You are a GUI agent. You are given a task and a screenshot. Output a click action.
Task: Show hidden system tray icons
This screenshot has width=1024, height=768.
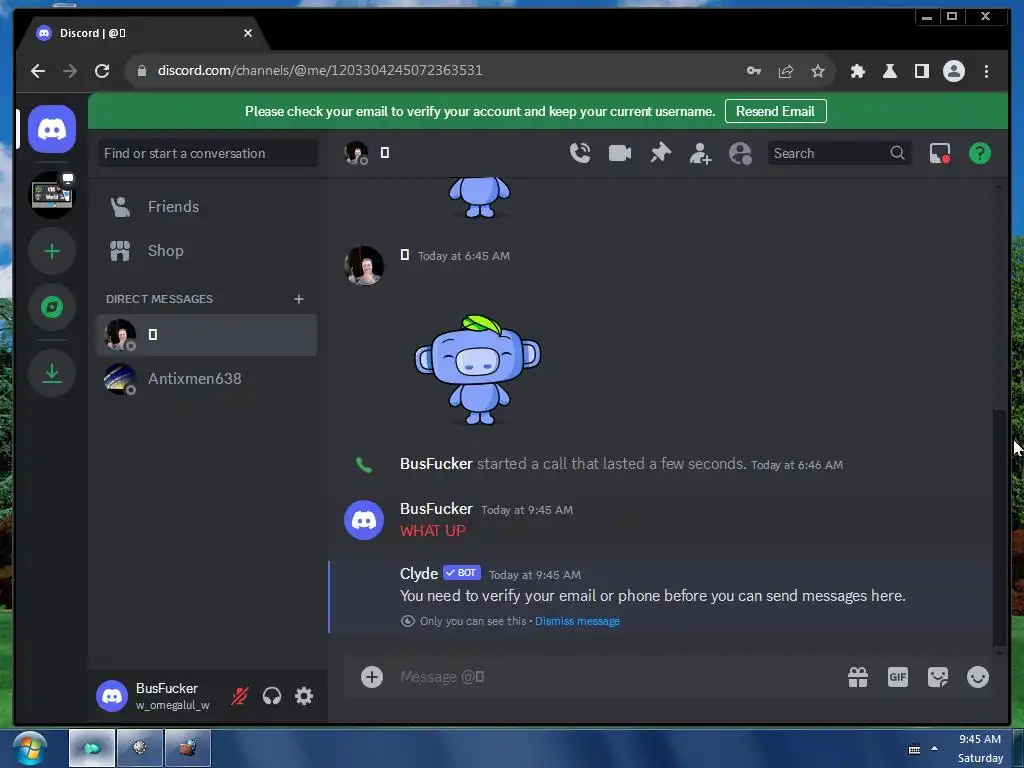[x=935, y=749]
